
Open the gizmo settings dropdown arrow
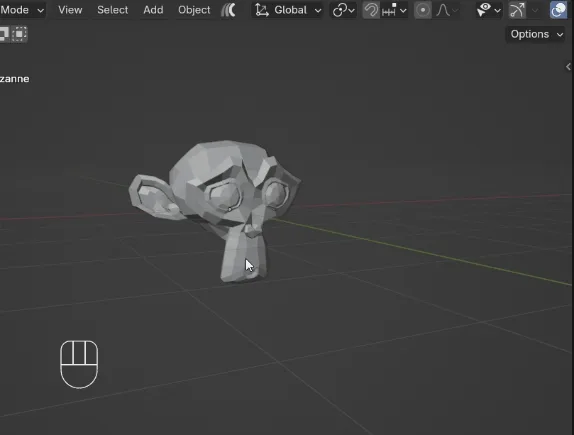pos(535,10)
